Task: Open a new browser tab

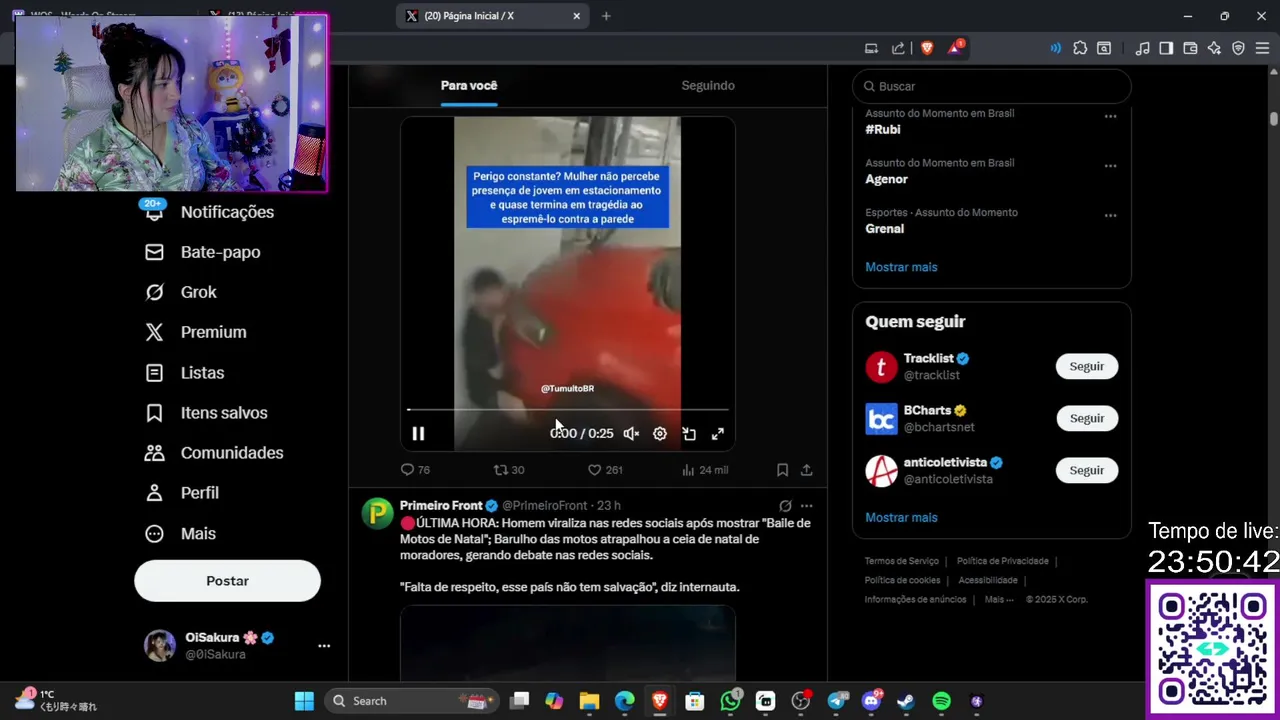Action: tap(606, 16)
